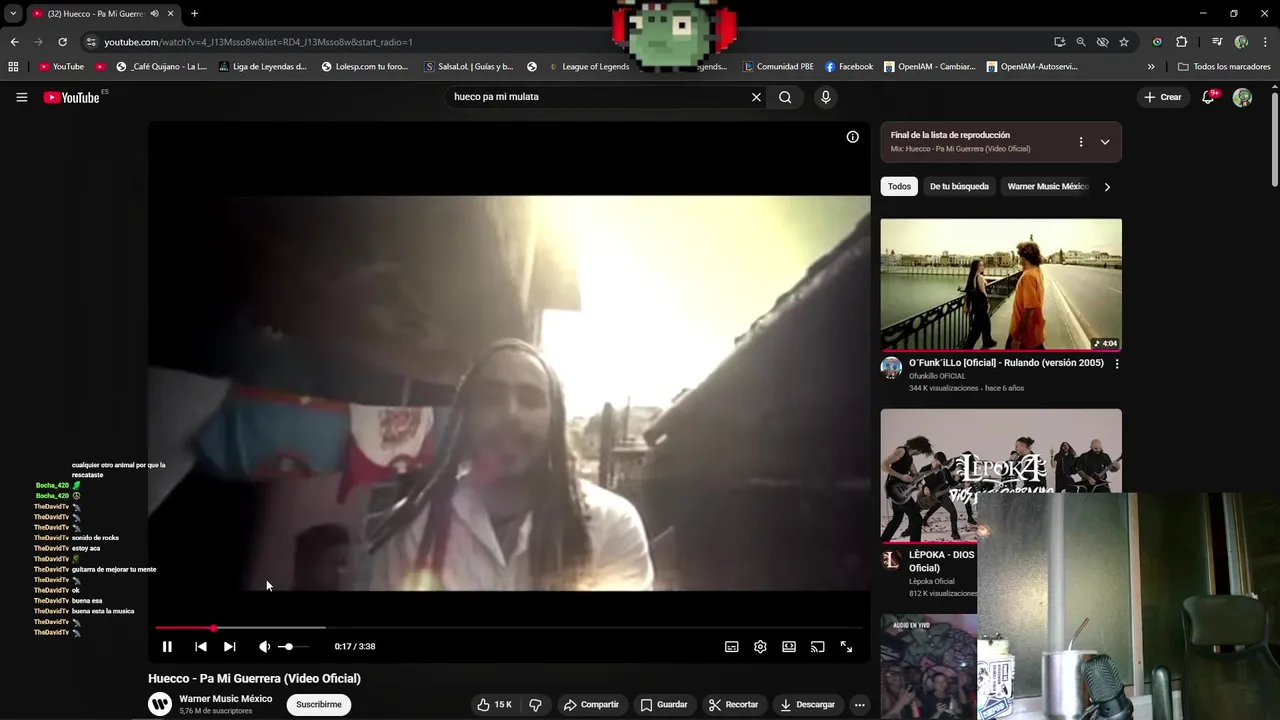This screenshot has width=1280, height=720.
Task: Share the video via Compartir
Action: click(x=591, y=704)
